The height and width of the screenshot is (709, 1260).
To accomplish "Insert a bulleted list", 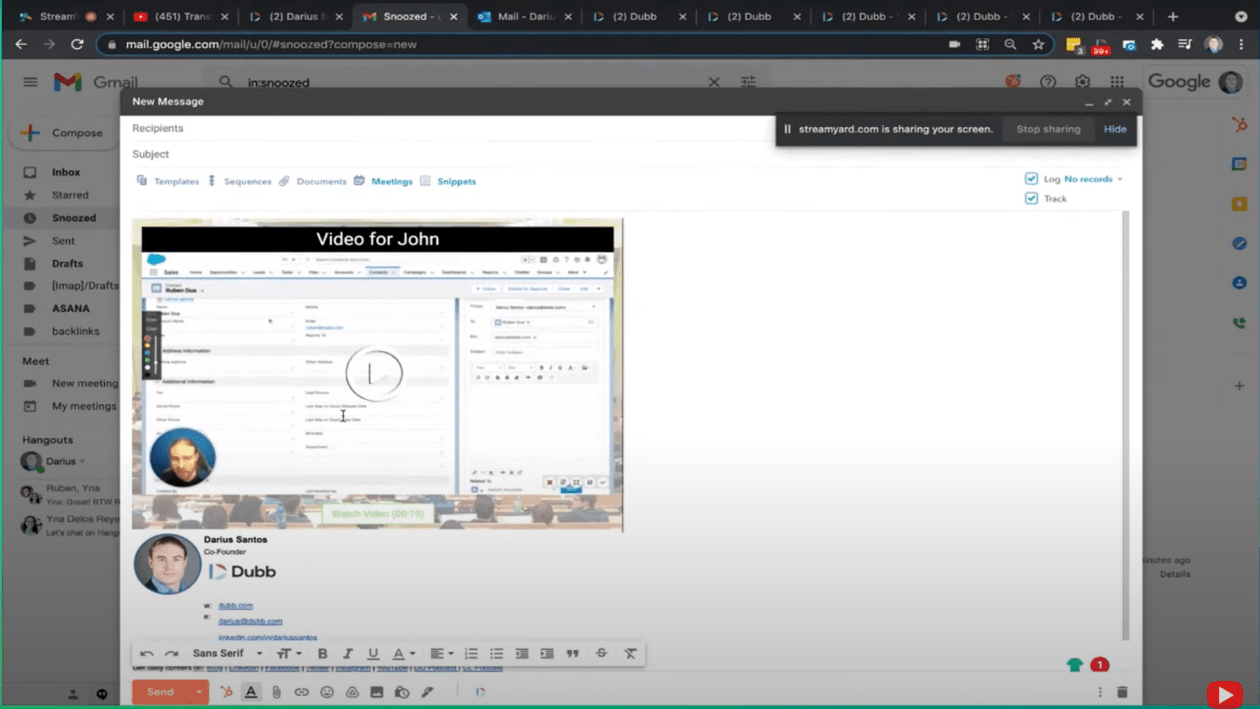I will point(496,653).
